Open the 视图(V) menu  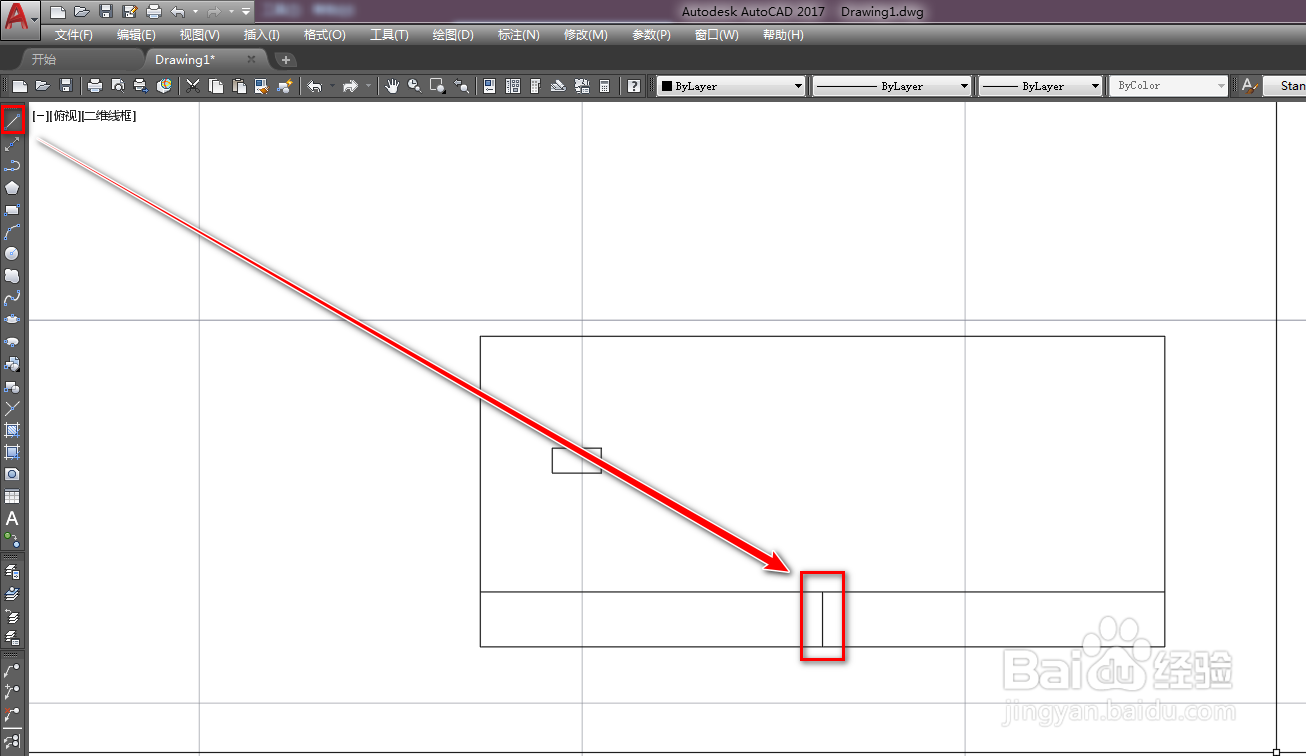tap(200, 35)
